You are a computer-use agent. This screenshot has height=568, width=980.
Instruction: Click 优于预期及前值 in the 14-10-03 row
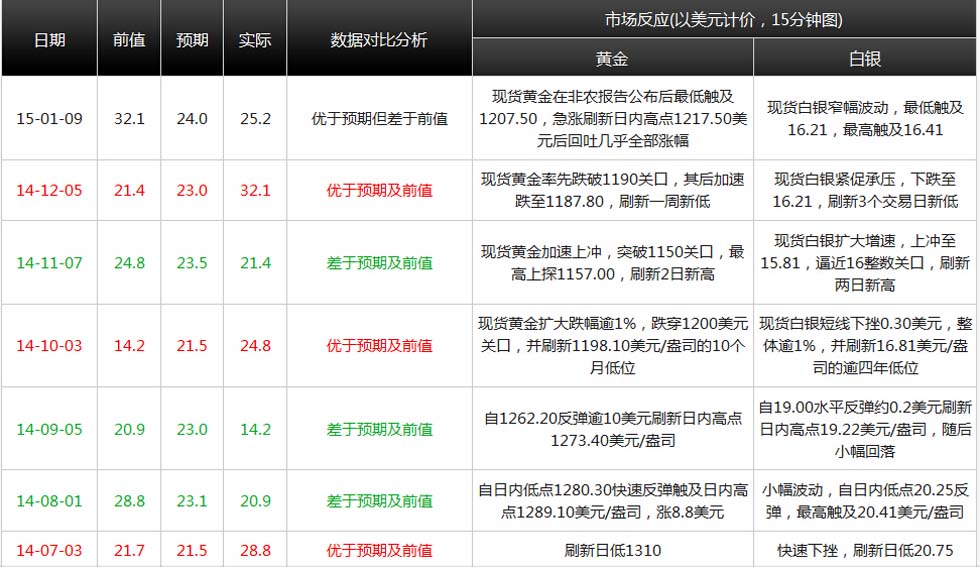[x=379, y=346]
